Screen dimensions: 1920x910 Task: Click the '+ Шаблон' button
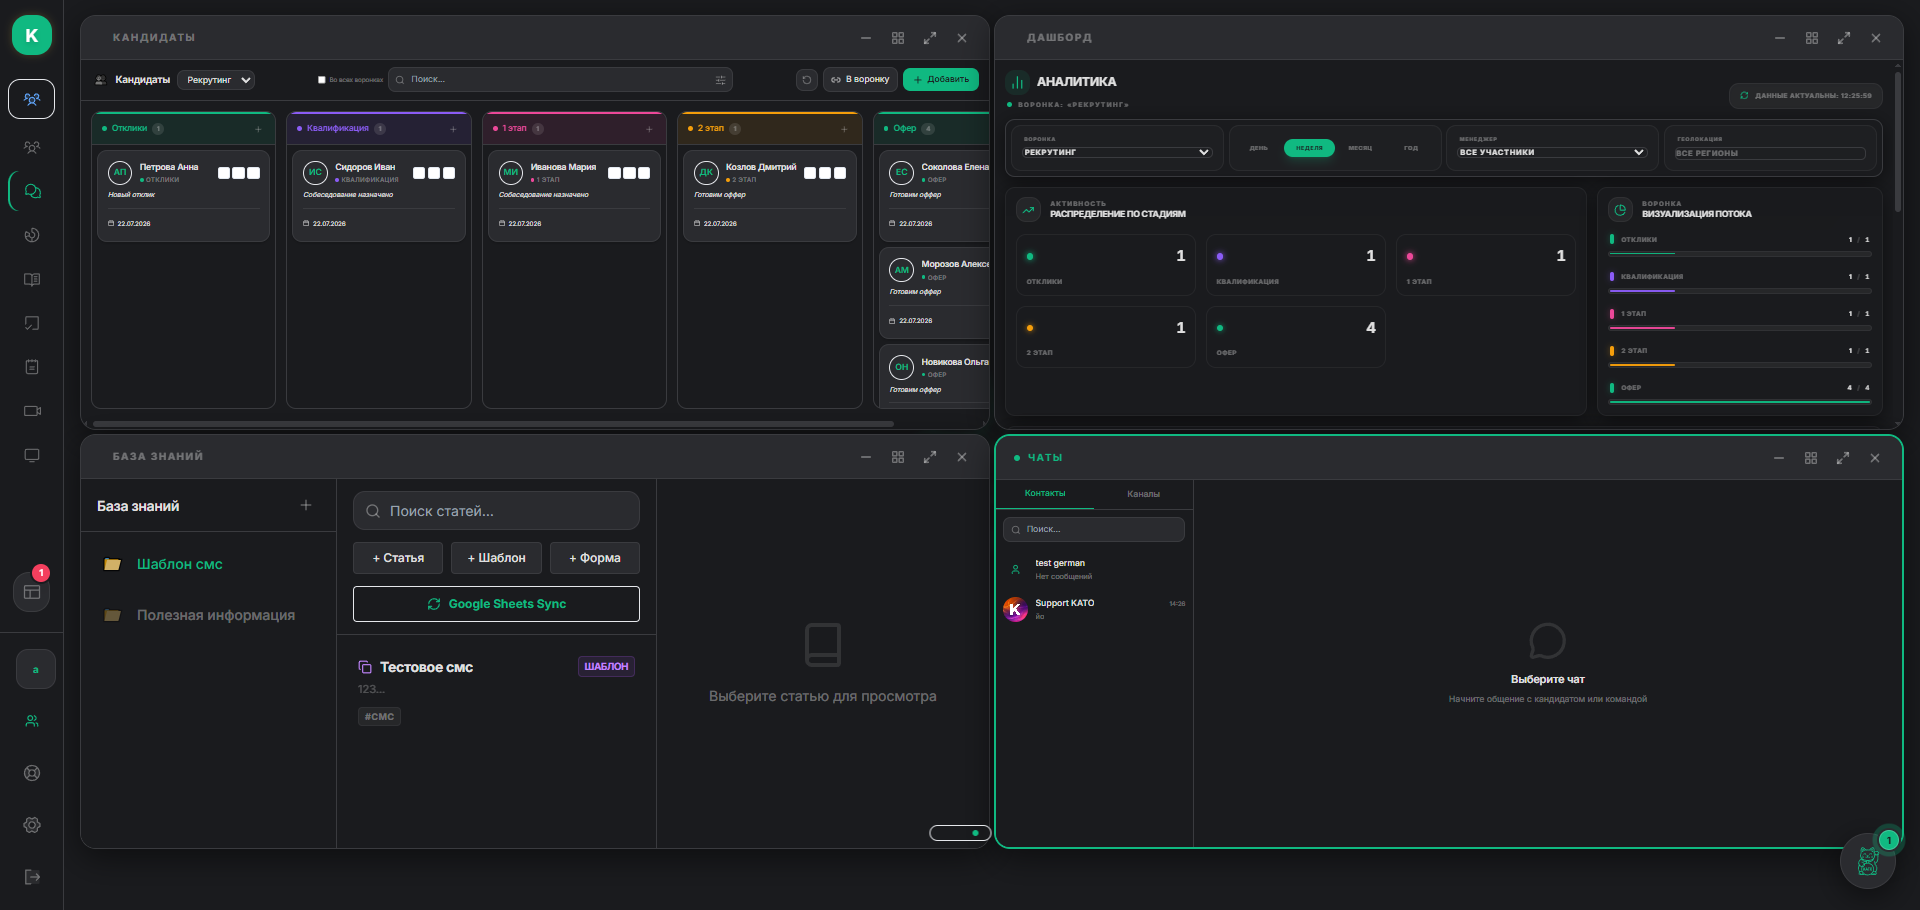pyautogui.click(x=496, y=558)
